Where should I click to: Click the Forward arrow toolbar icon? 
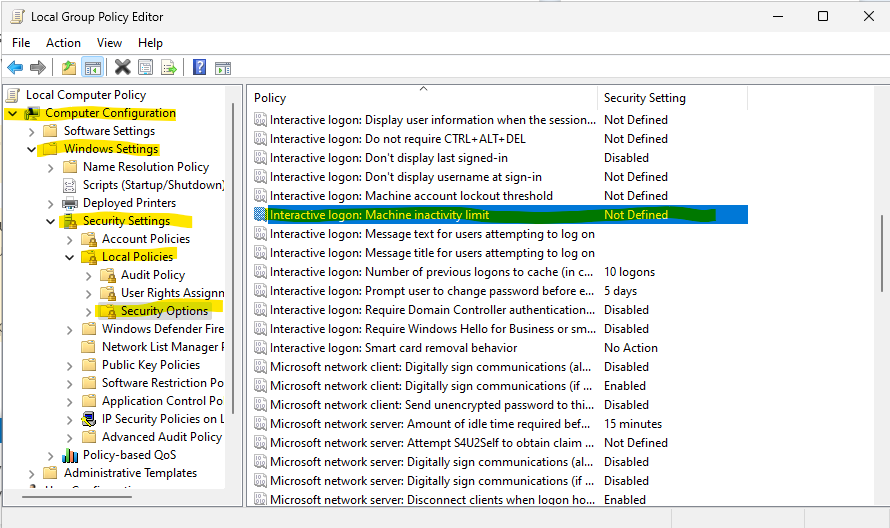[x=37, y=68]
